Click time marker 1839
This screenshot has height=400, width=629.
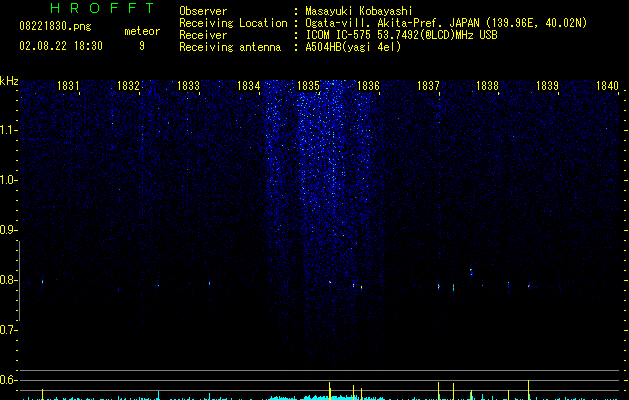(548, 86)
